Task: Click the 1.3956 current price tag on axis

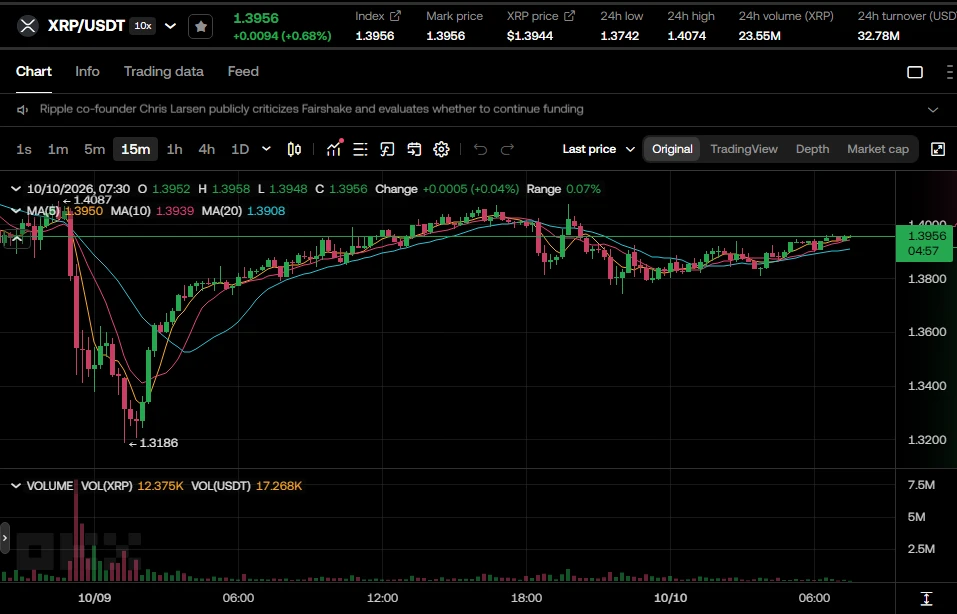Action: click(x=923, y=243)
